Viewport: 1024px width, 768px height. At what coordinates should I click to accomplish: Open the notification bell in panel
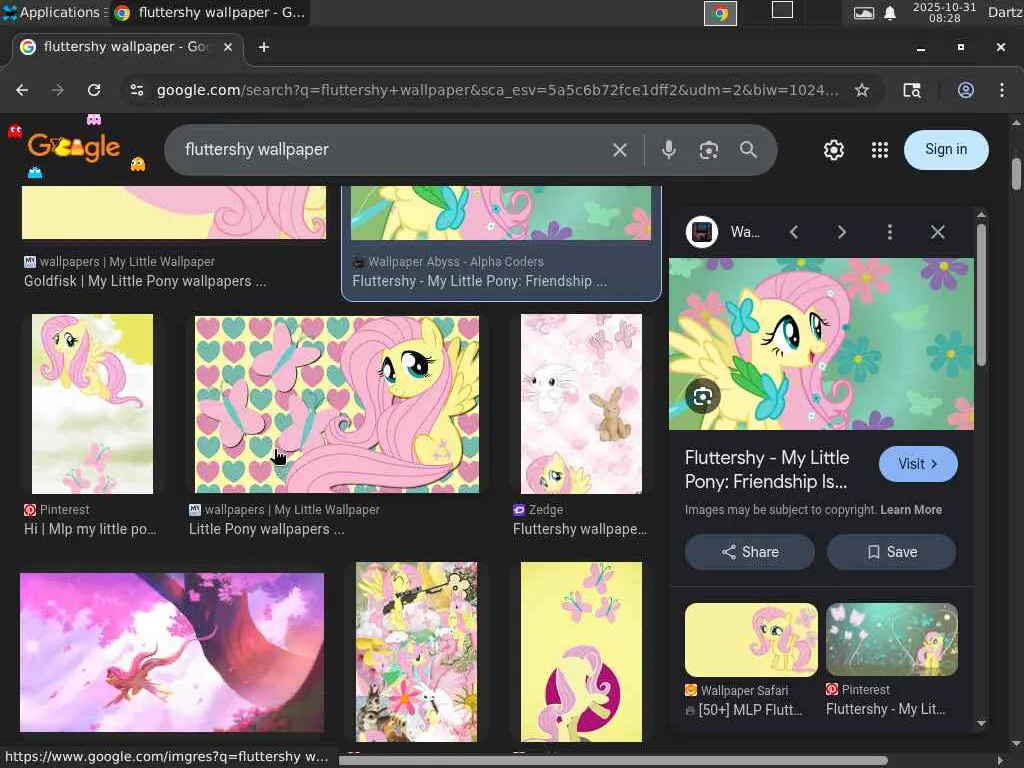tap(889, 13)
